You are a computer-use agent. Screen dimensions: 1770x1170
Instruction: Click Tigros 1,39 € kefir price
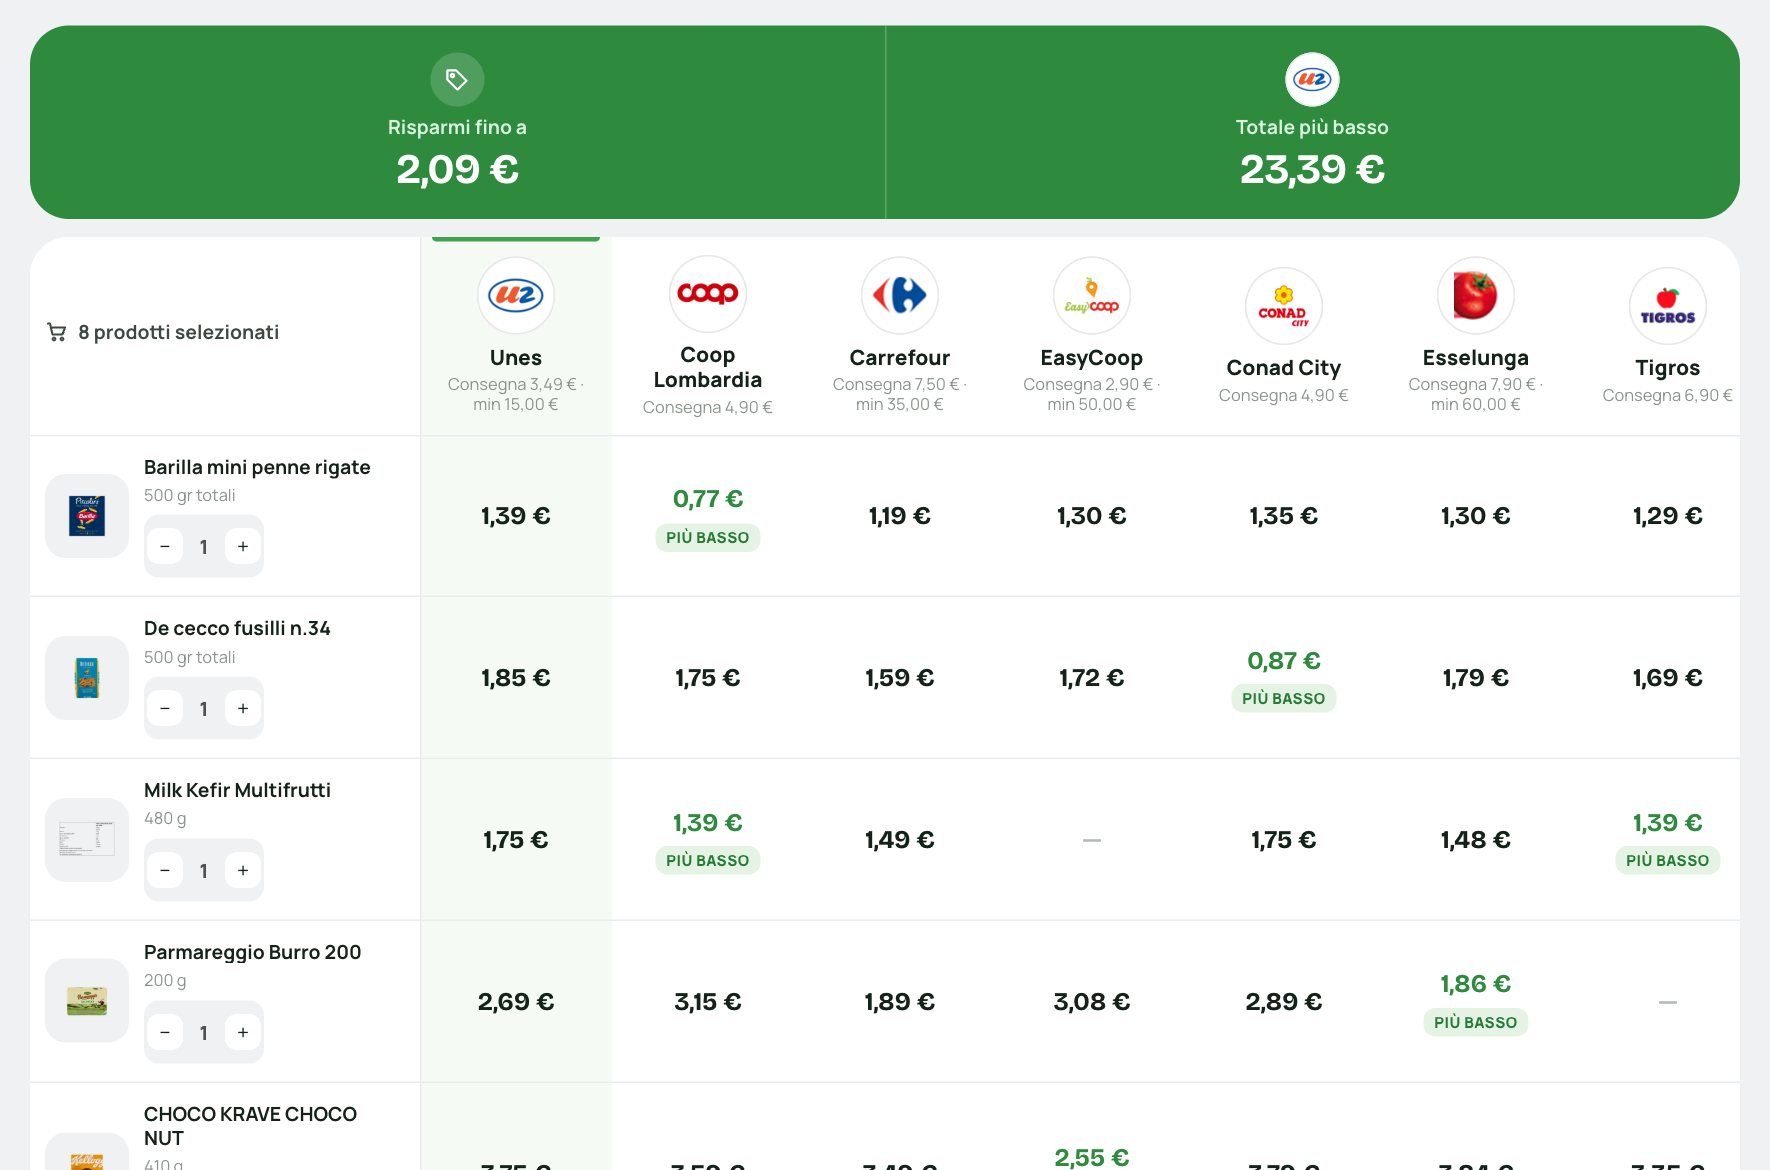[1668, 822]
